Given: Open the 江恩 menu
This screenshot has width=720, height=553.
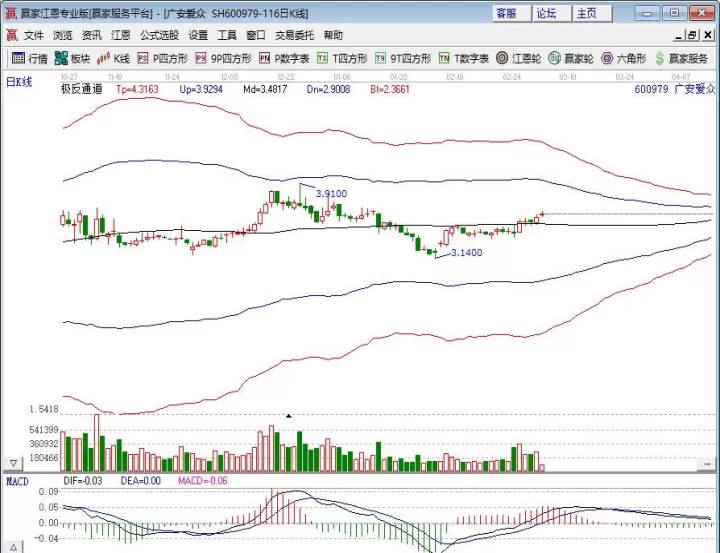Looking at the screenshot, I should click(120, 35).
